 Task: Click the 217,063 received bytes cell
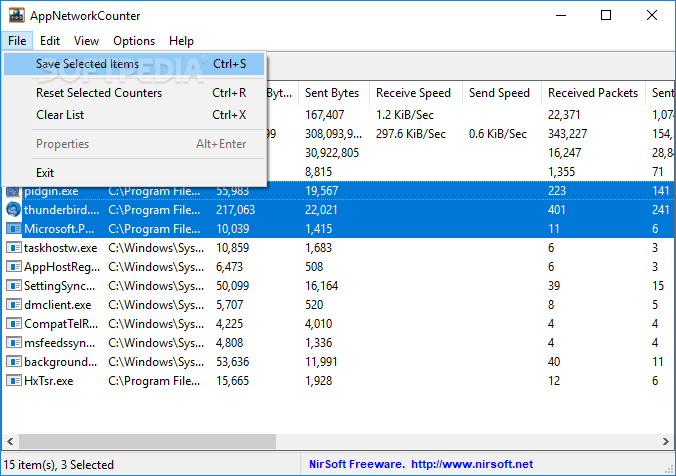[235, 210]
